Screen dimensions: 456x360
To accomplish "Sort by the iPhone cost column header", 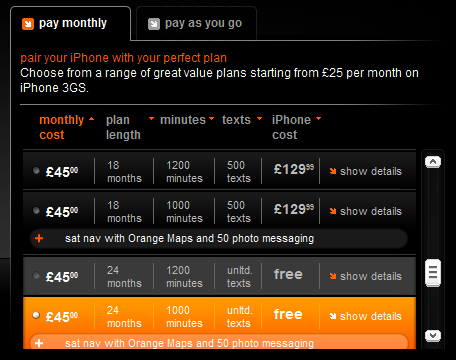I will coord(291,127).
